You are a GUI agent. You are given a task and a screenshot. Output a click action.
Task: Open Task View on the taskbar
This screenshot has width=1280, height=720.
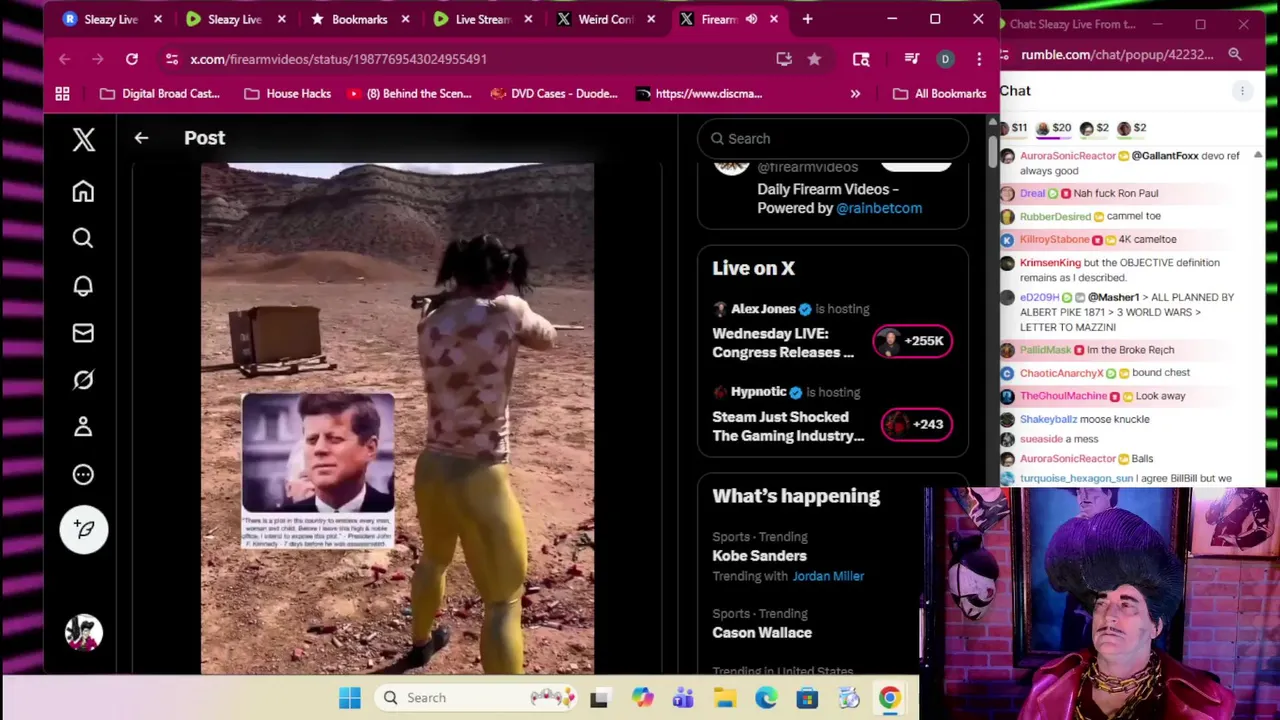tap(599, 698)
